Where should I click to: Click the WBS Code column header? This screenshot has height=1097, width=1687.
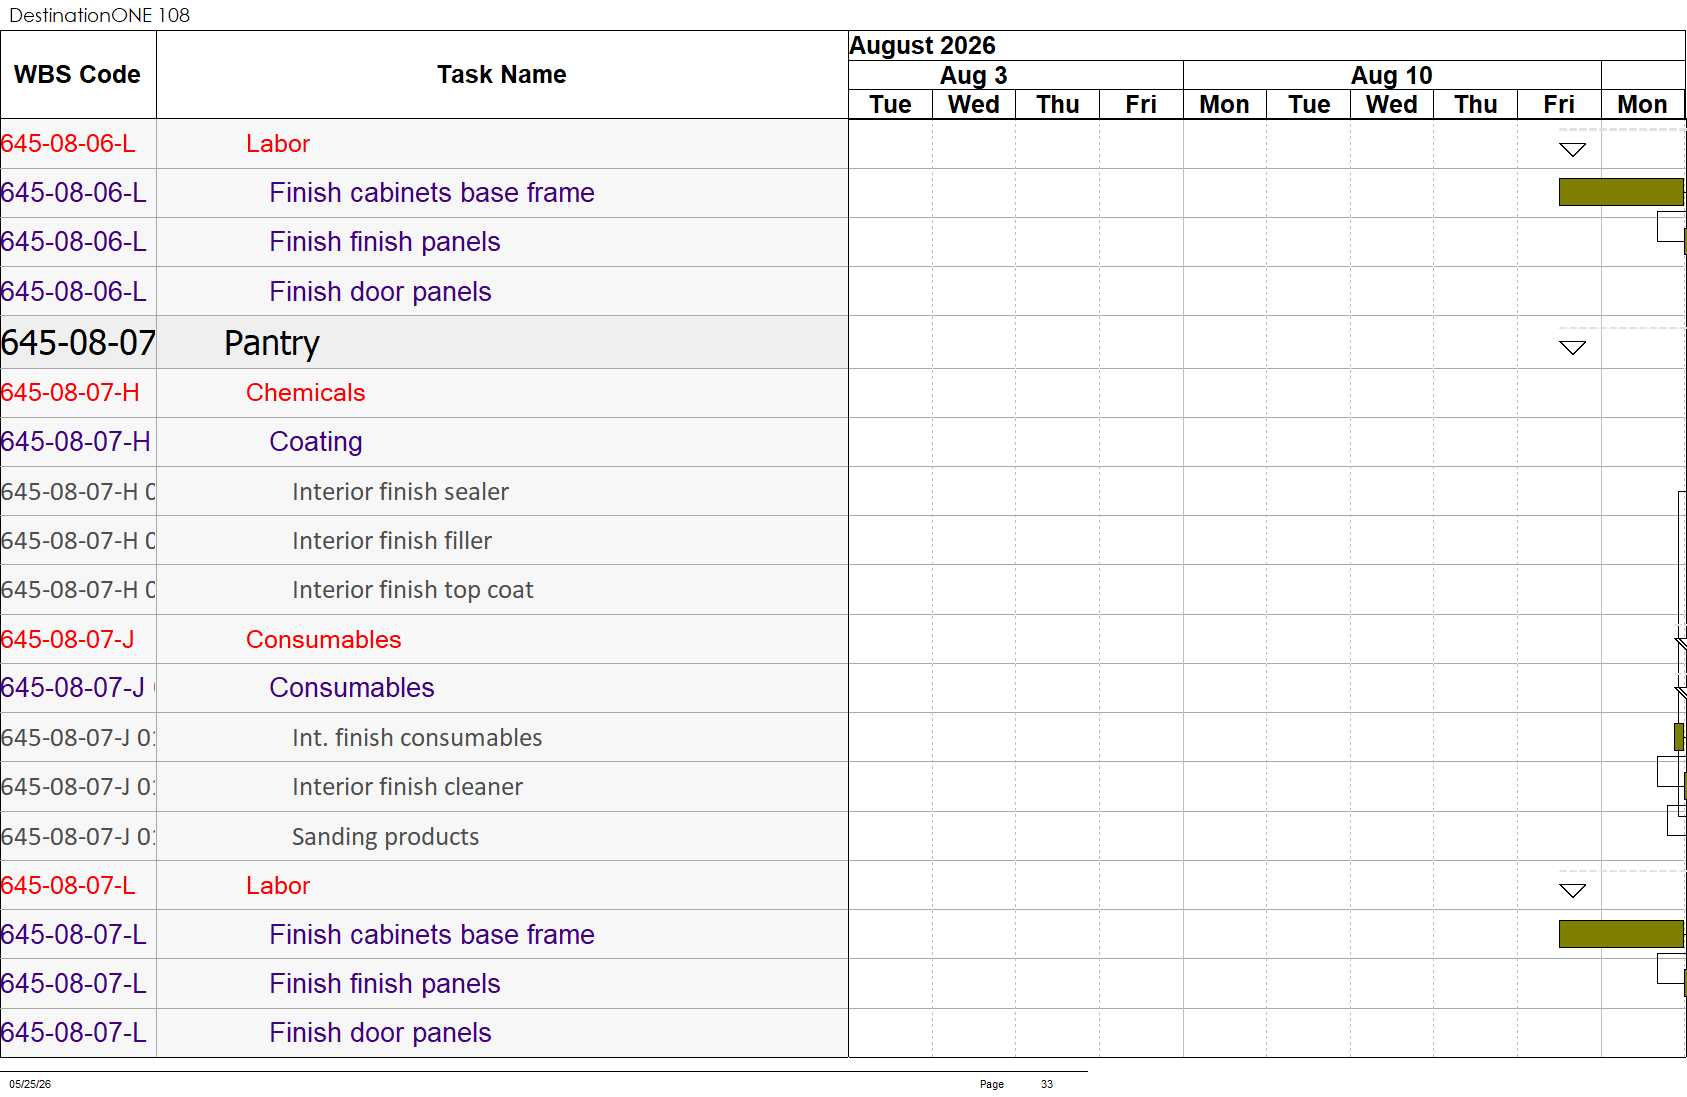78,75
